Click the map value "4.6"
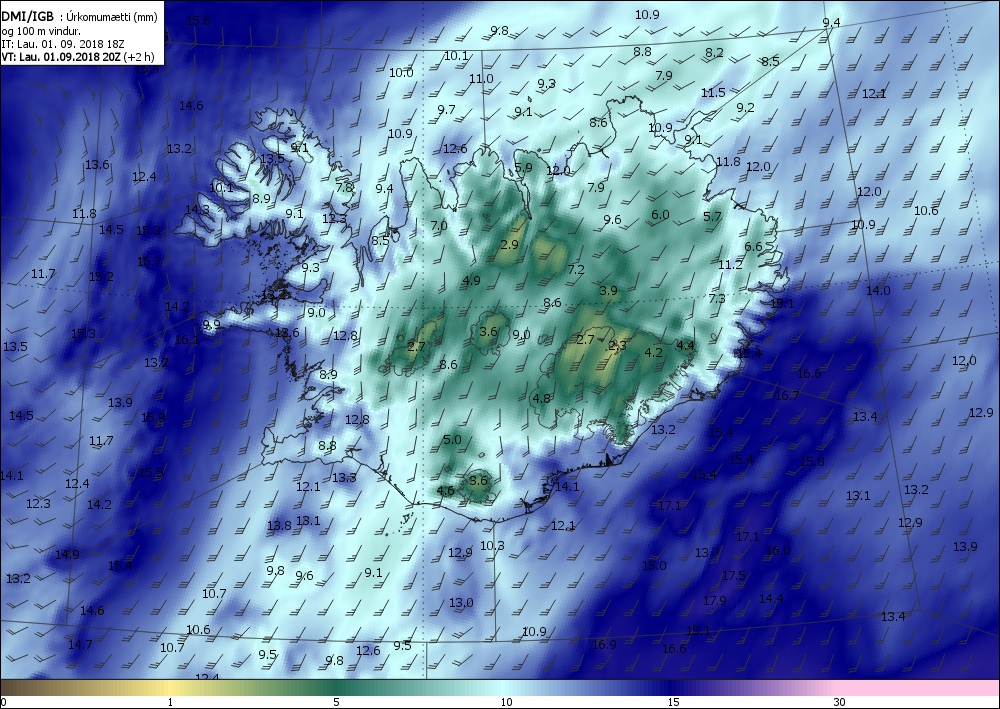The image size is (1000, 709). [x=446, y=490]
